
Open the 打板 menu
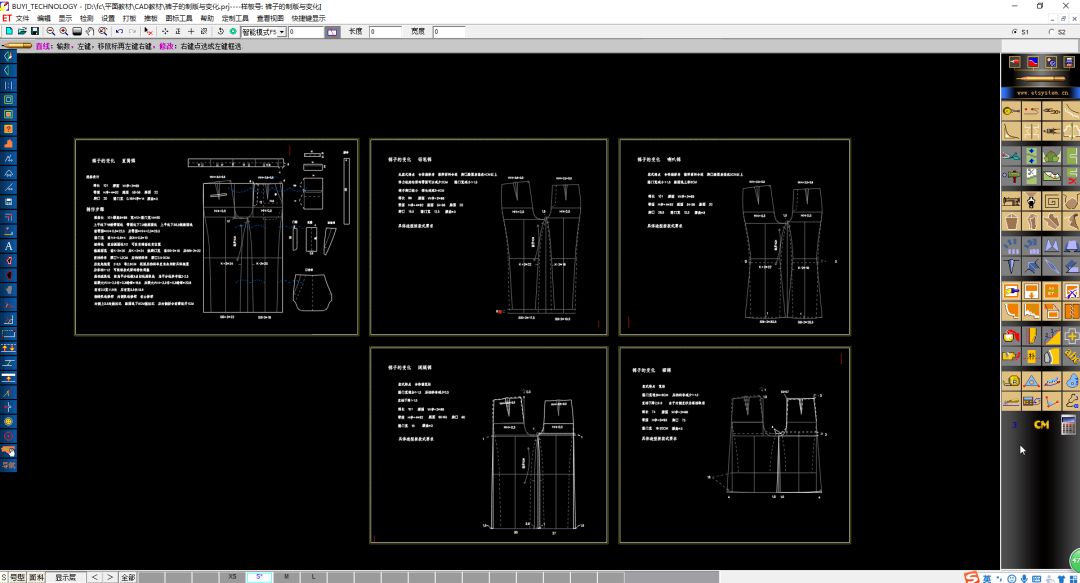click(x=129, y=18)
